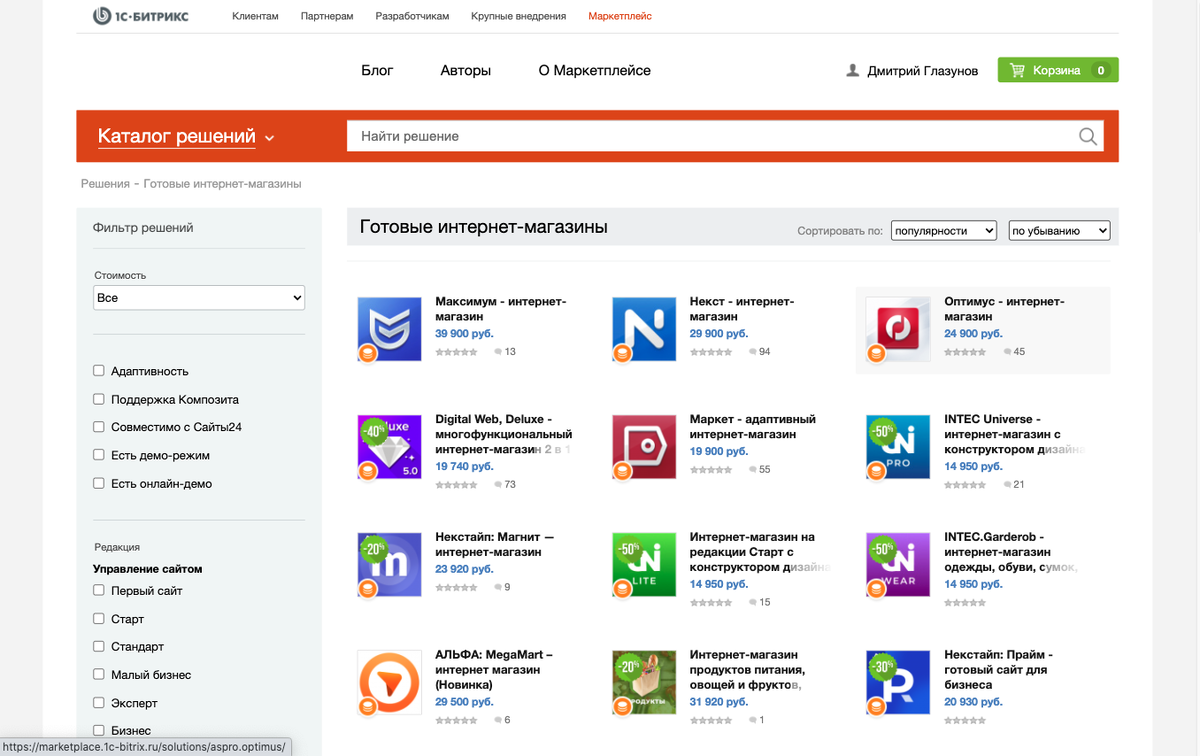Viewport: 1200px width, 756px height.
Task: Enable the Малый бизнес edition checkbox
Action: tap(99, 675)
